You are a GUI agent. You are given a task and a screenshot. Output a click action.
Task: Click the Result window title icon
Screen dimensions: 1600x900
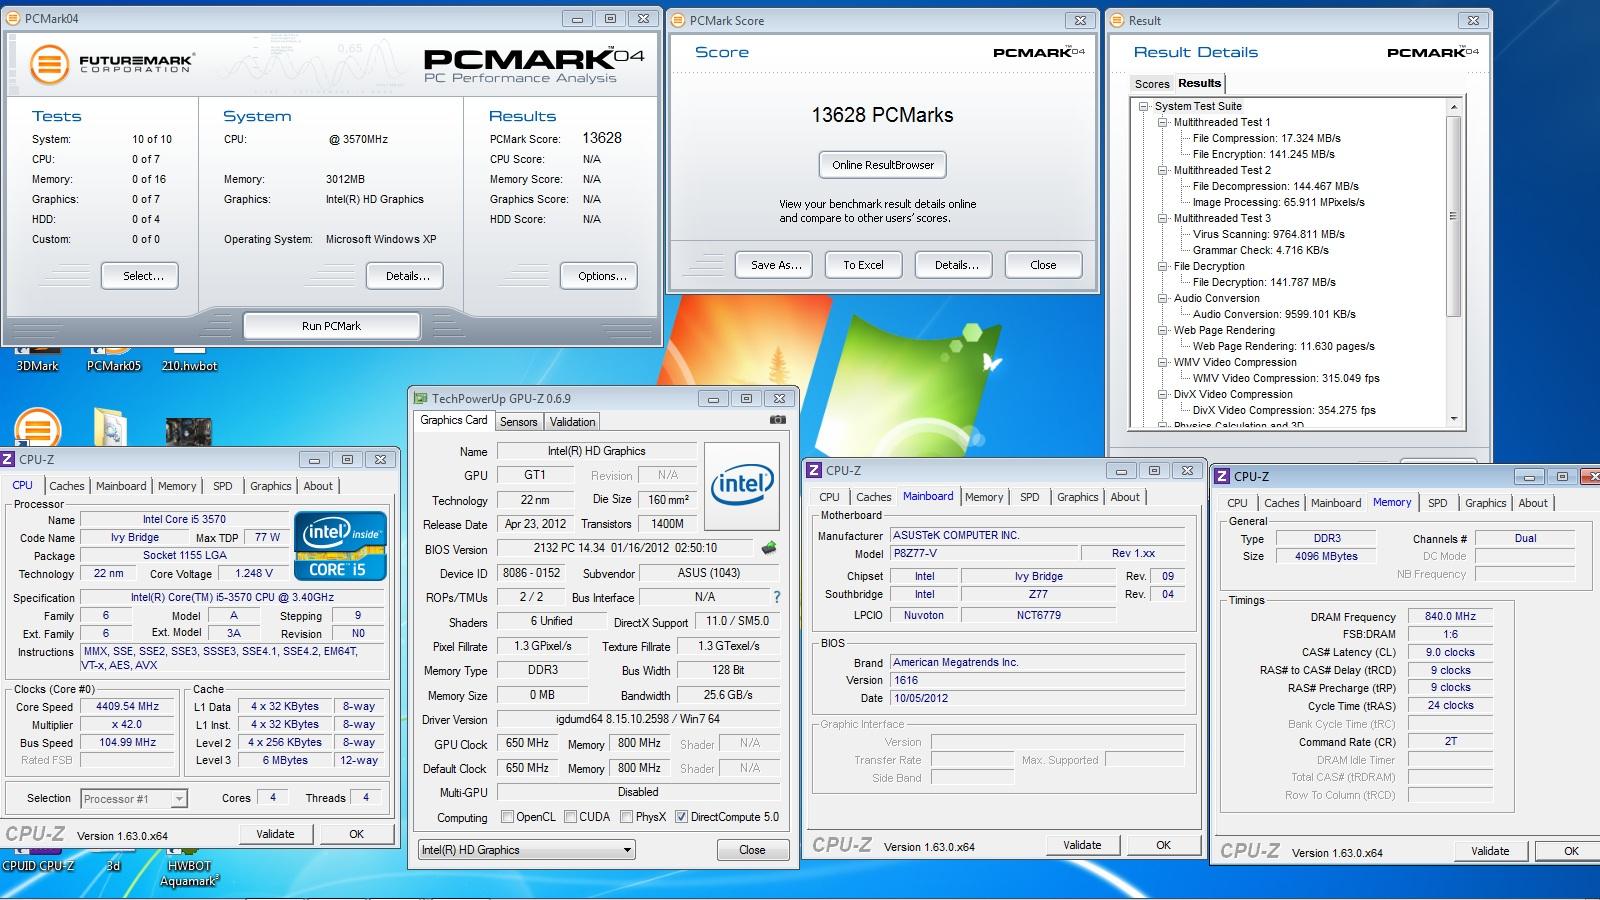[1117, 20]
